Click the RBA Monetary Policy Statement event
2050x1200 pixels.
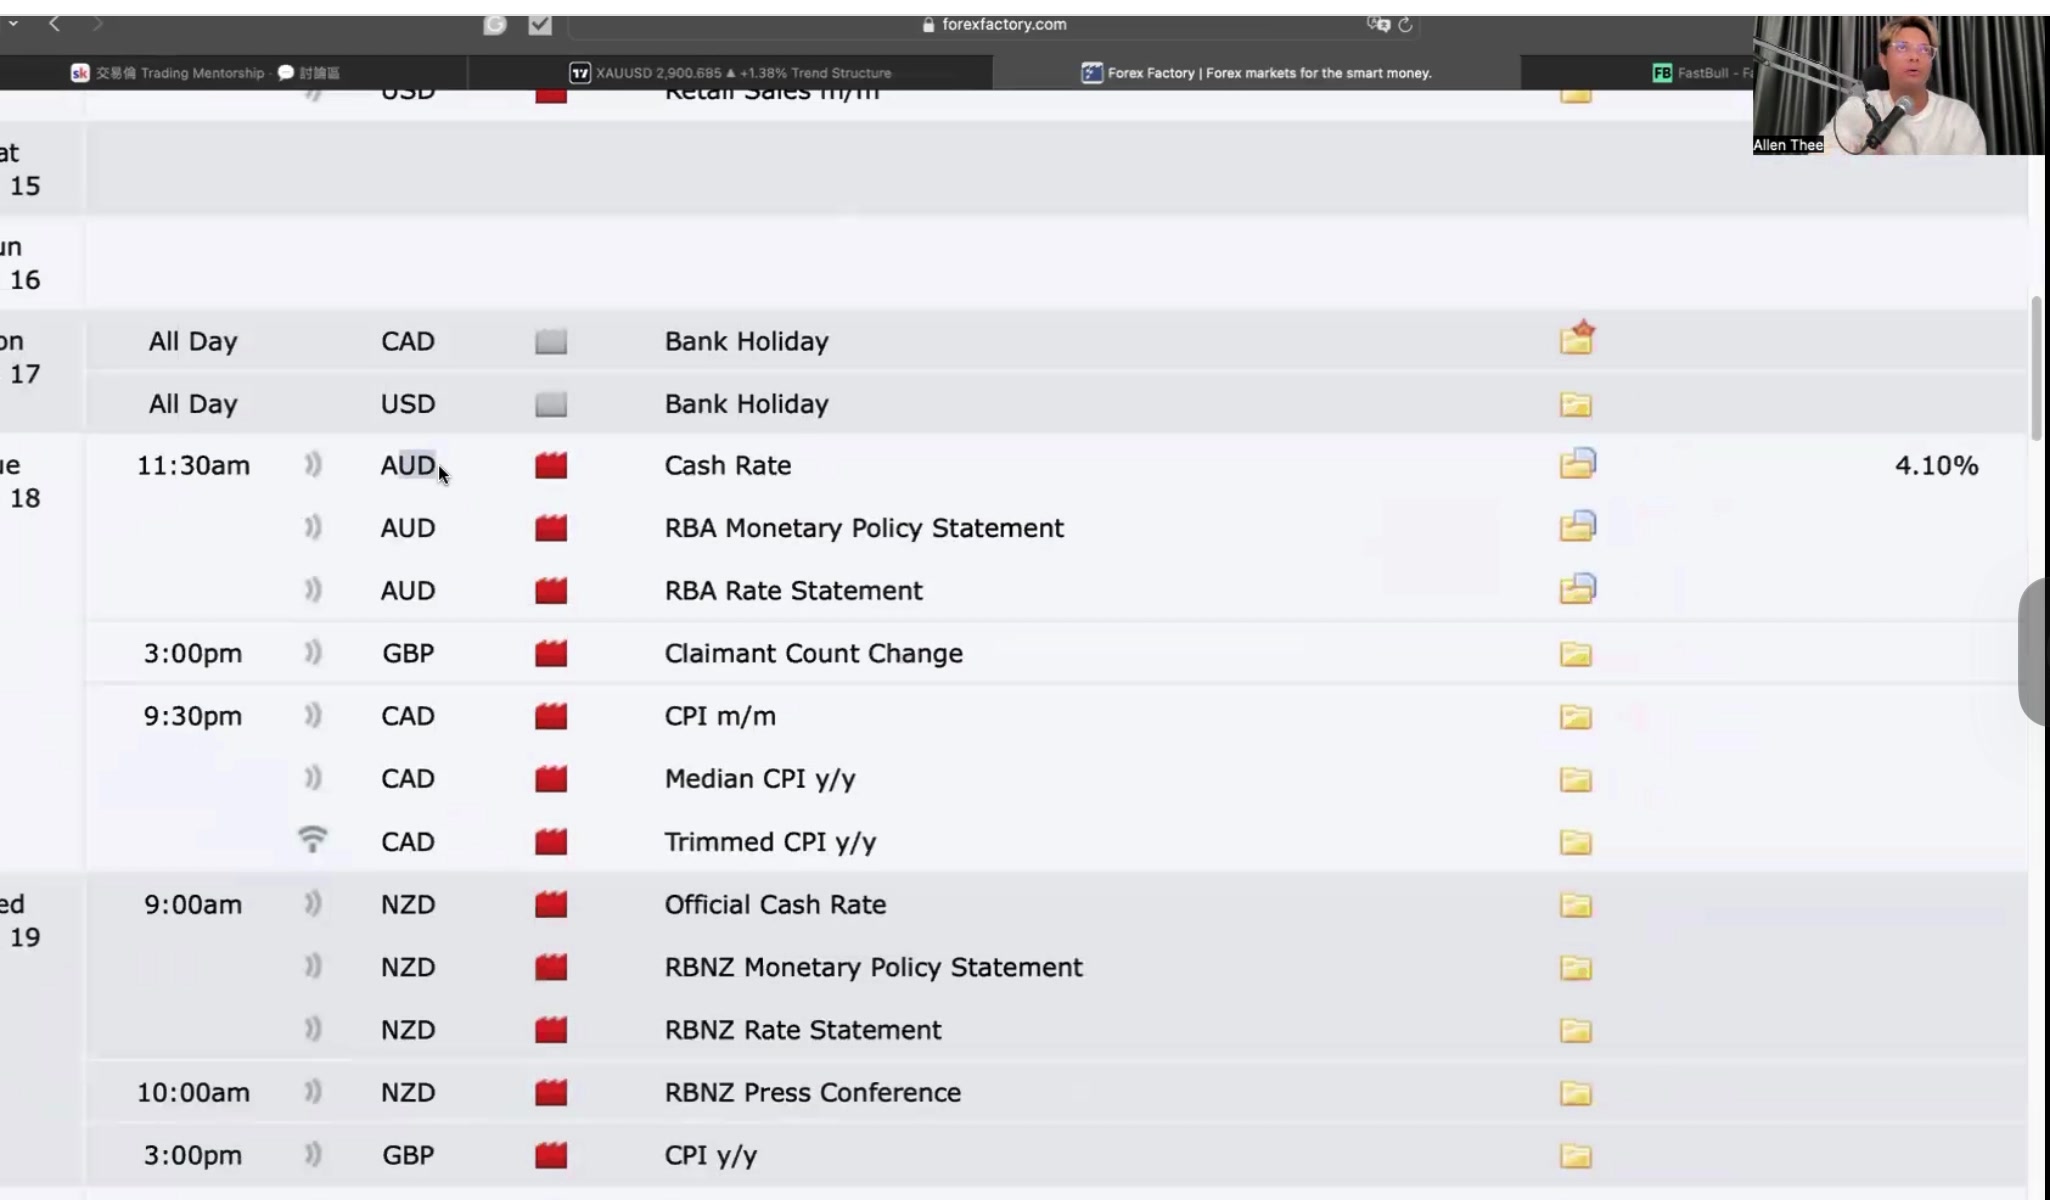tap(863, 528)
